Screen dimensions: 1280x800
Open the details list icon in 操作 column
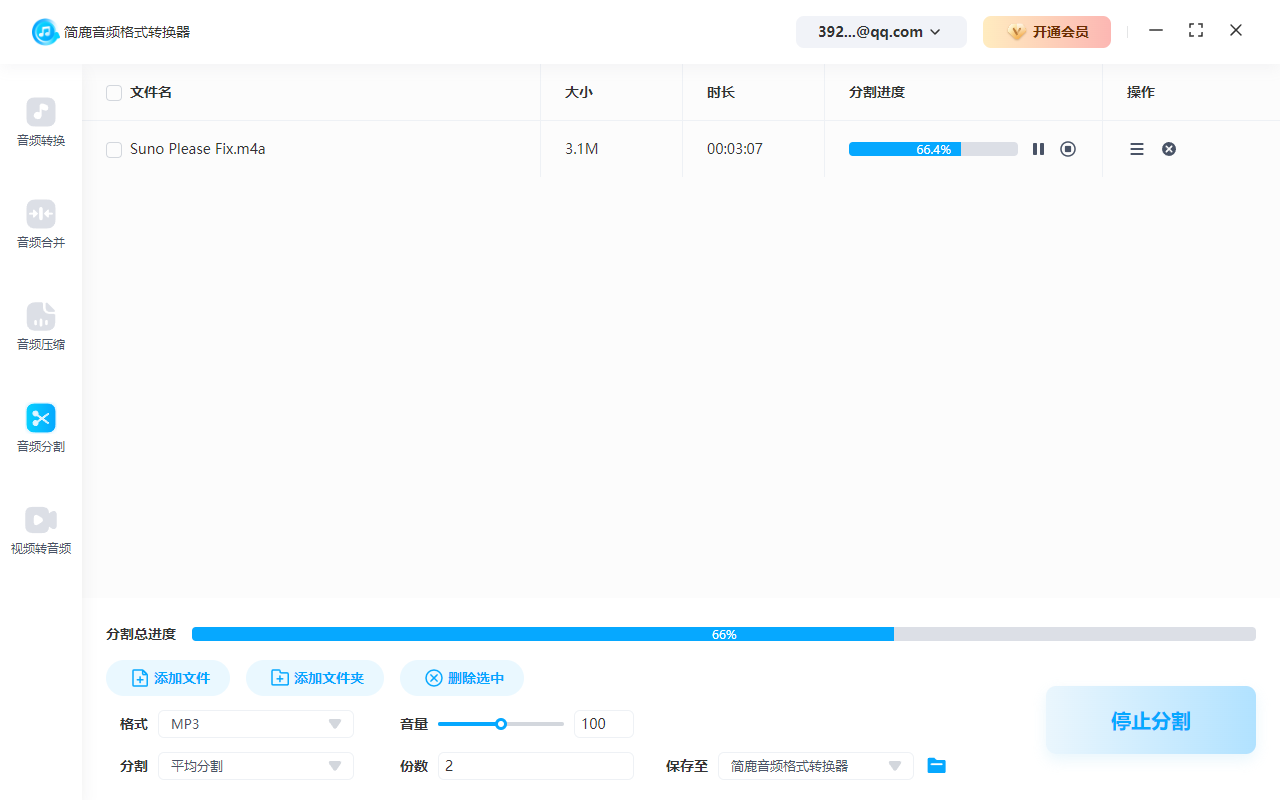[1136, 148]
